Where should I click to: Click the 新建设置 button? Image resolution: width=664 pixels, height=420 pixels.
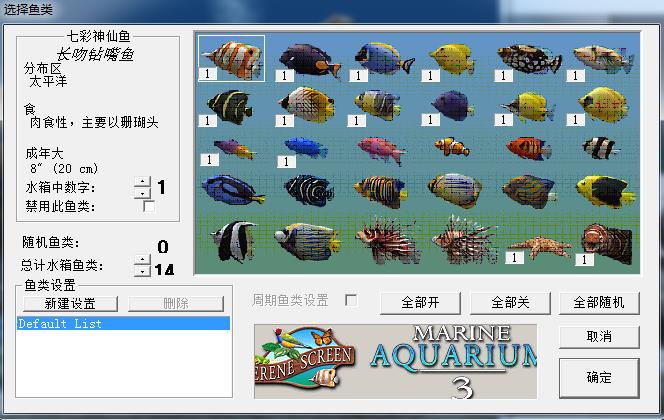[x=70, y=303]
